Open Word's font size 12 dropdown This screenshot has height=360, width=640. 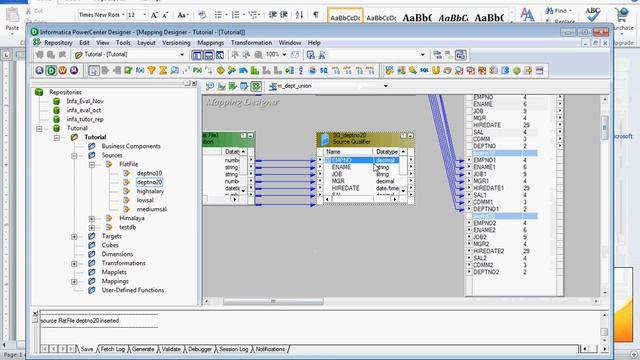pos(144,15)
